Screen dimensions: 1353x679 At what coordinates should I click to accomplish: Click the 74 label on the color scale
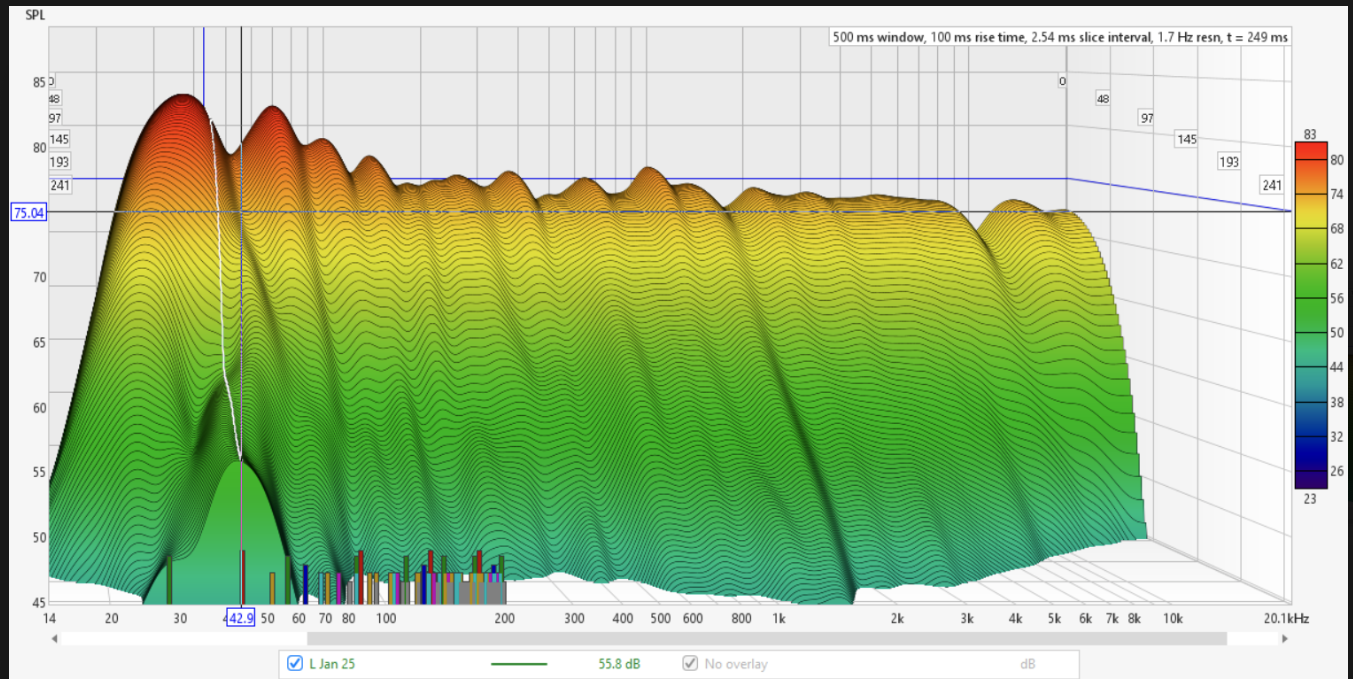(1336, 195)
